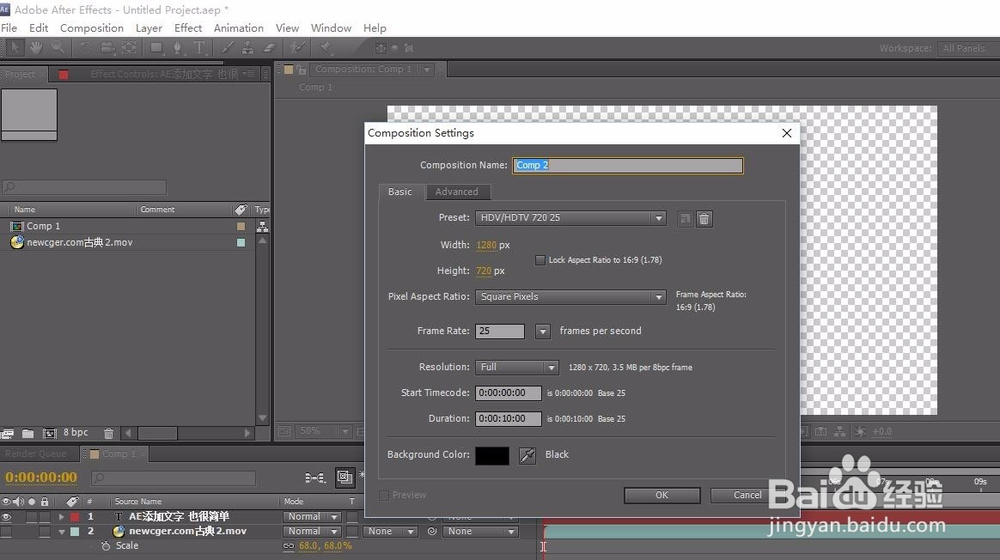Select the Brush tool
The height and width of the screenshot is (560, 1000).
[226, 47]
